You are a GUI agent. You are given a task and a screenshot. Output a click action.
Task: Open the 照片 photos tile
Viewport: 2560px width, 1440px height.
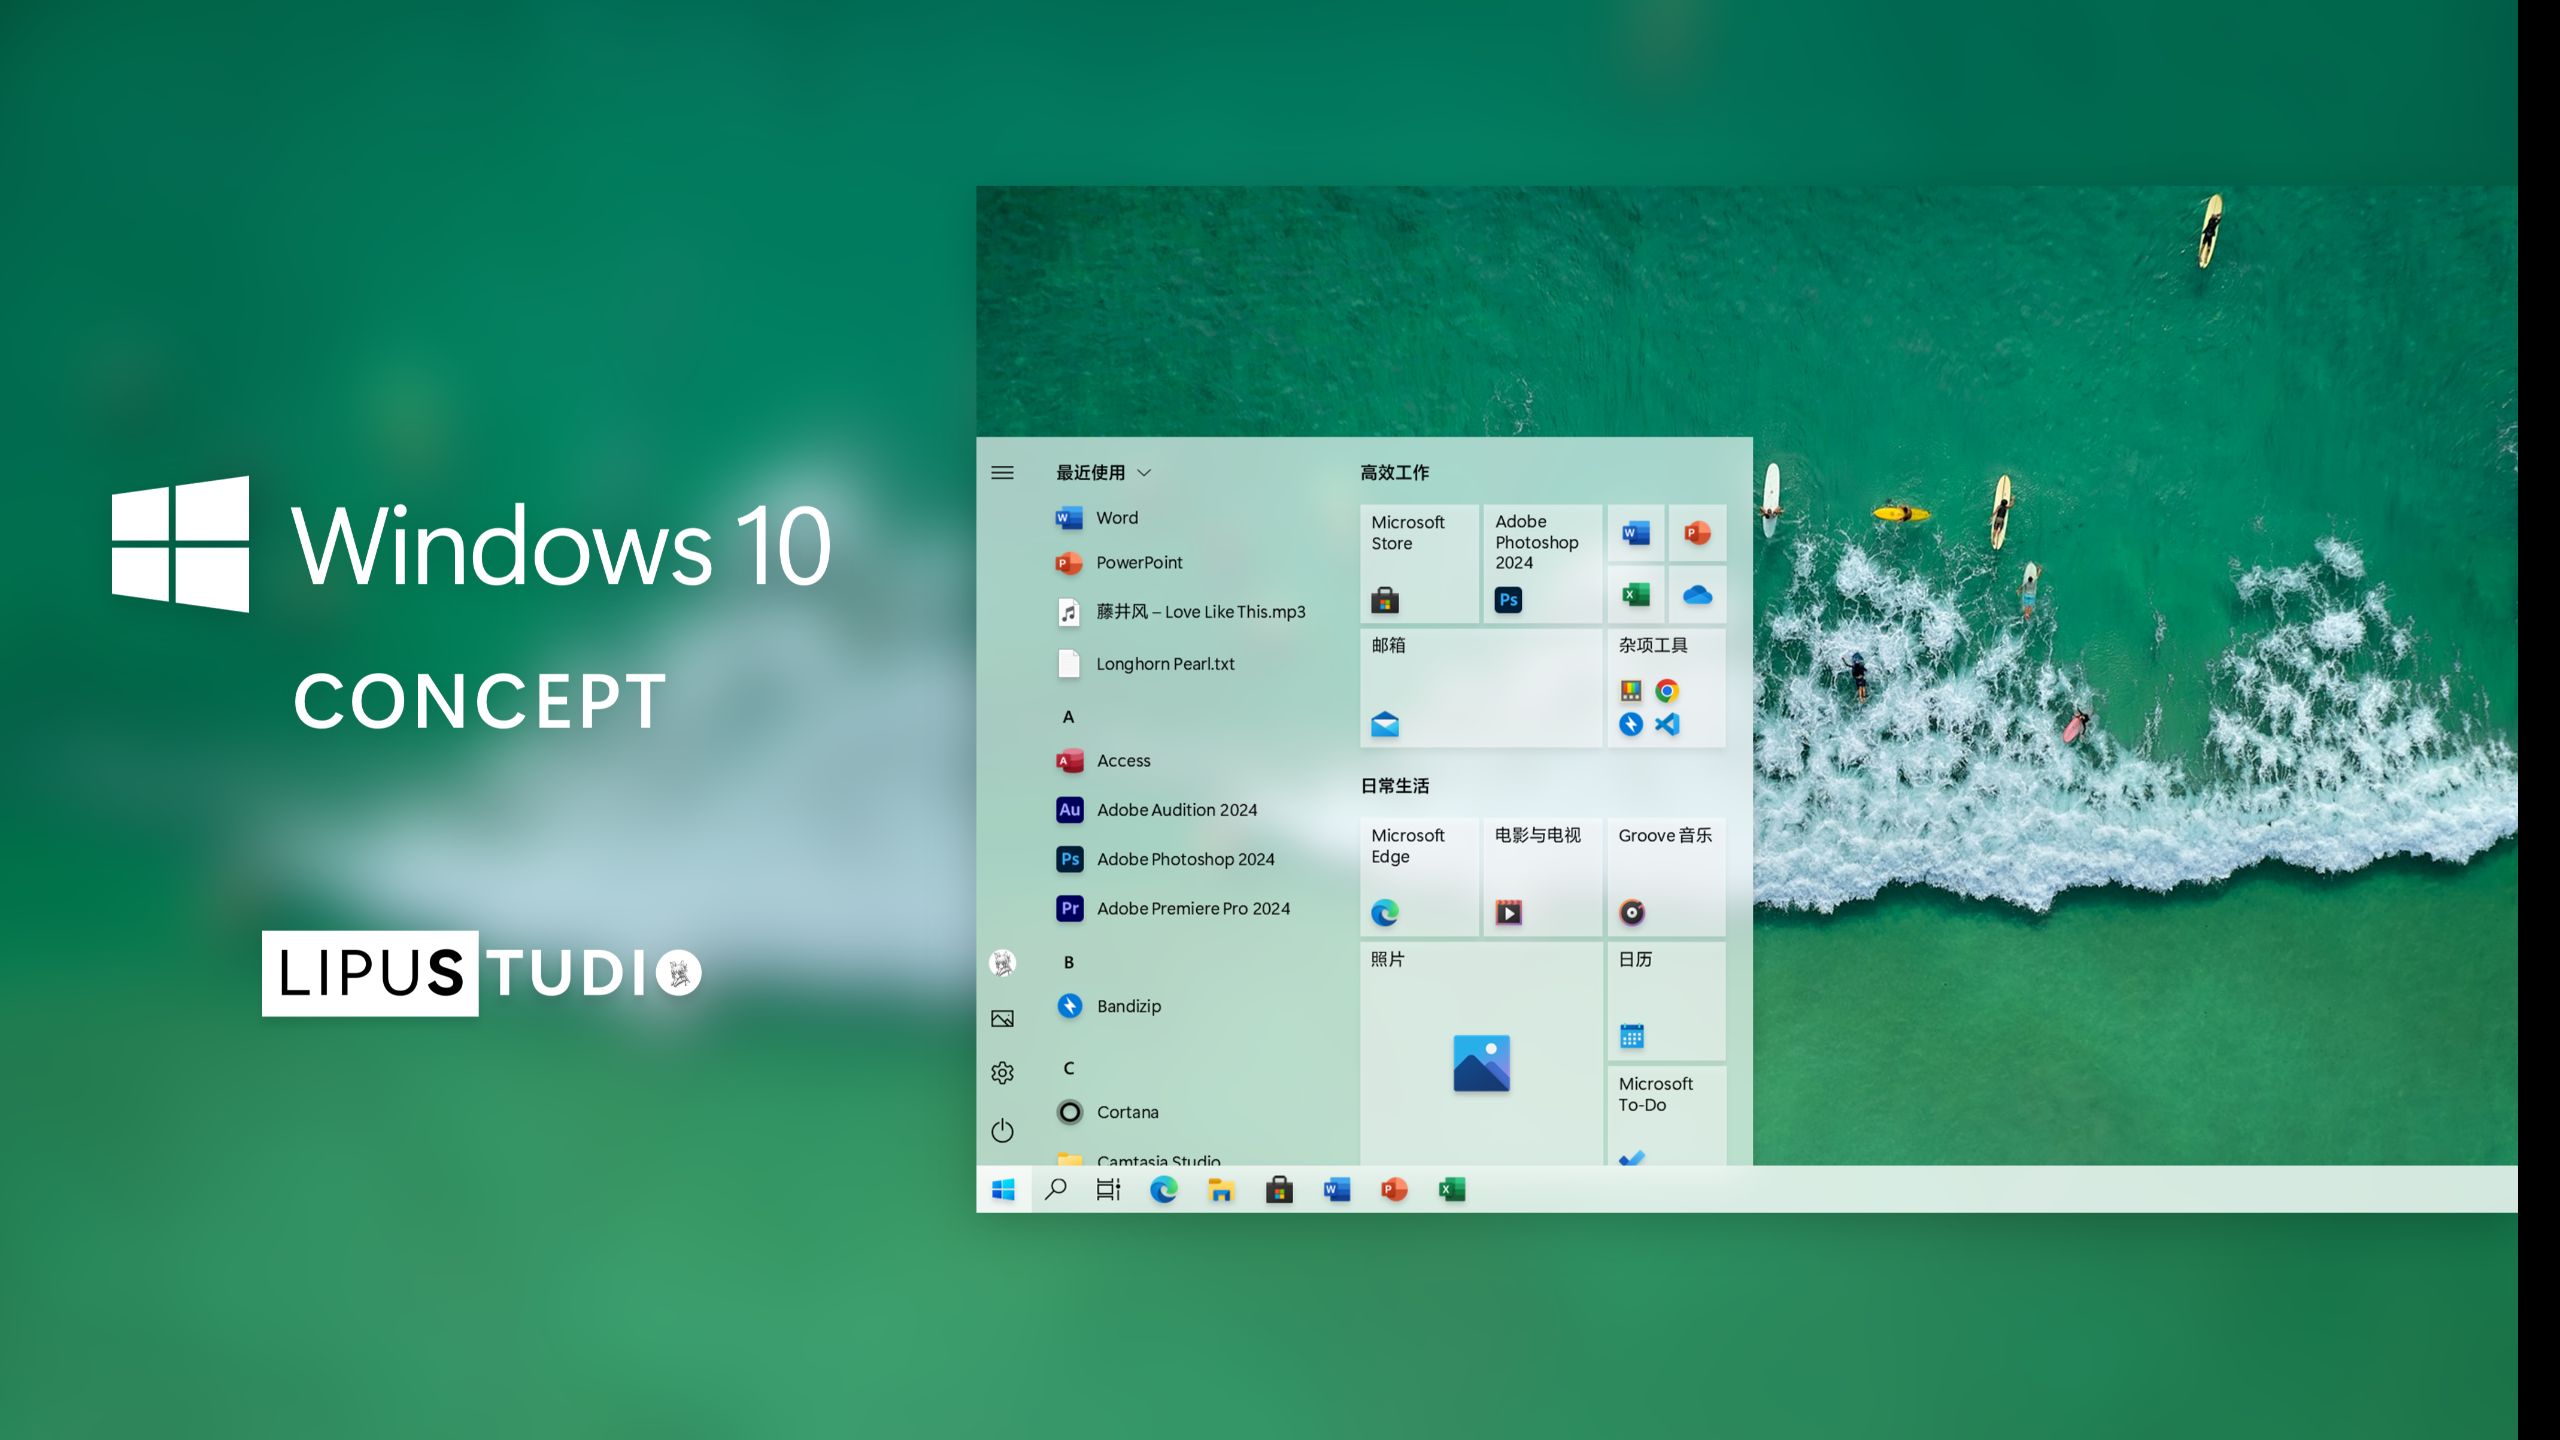pyautogui.click(x=1481, y=1053)
